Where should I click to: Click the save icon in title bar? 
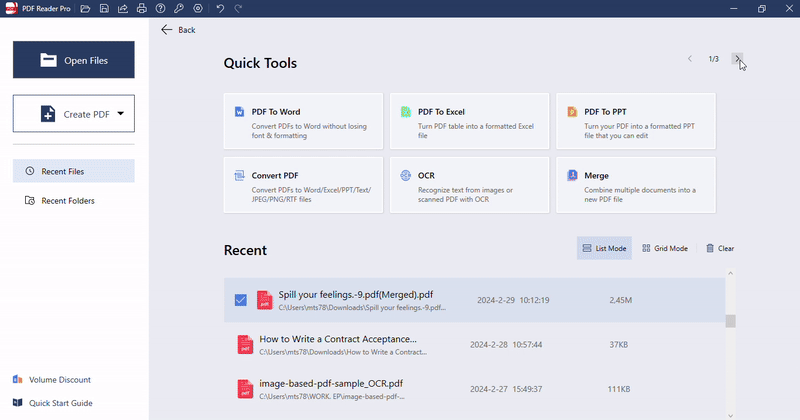click(x=104, y=9)
